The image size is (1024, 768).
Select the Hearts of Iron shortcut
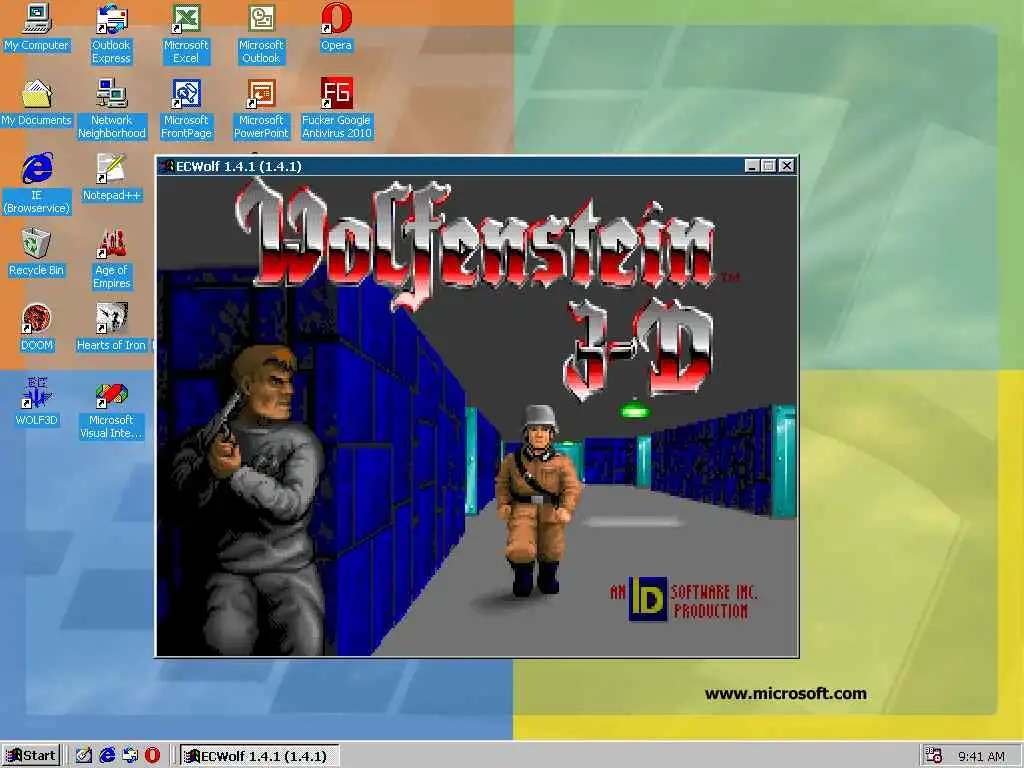click(x=112, y=328)
